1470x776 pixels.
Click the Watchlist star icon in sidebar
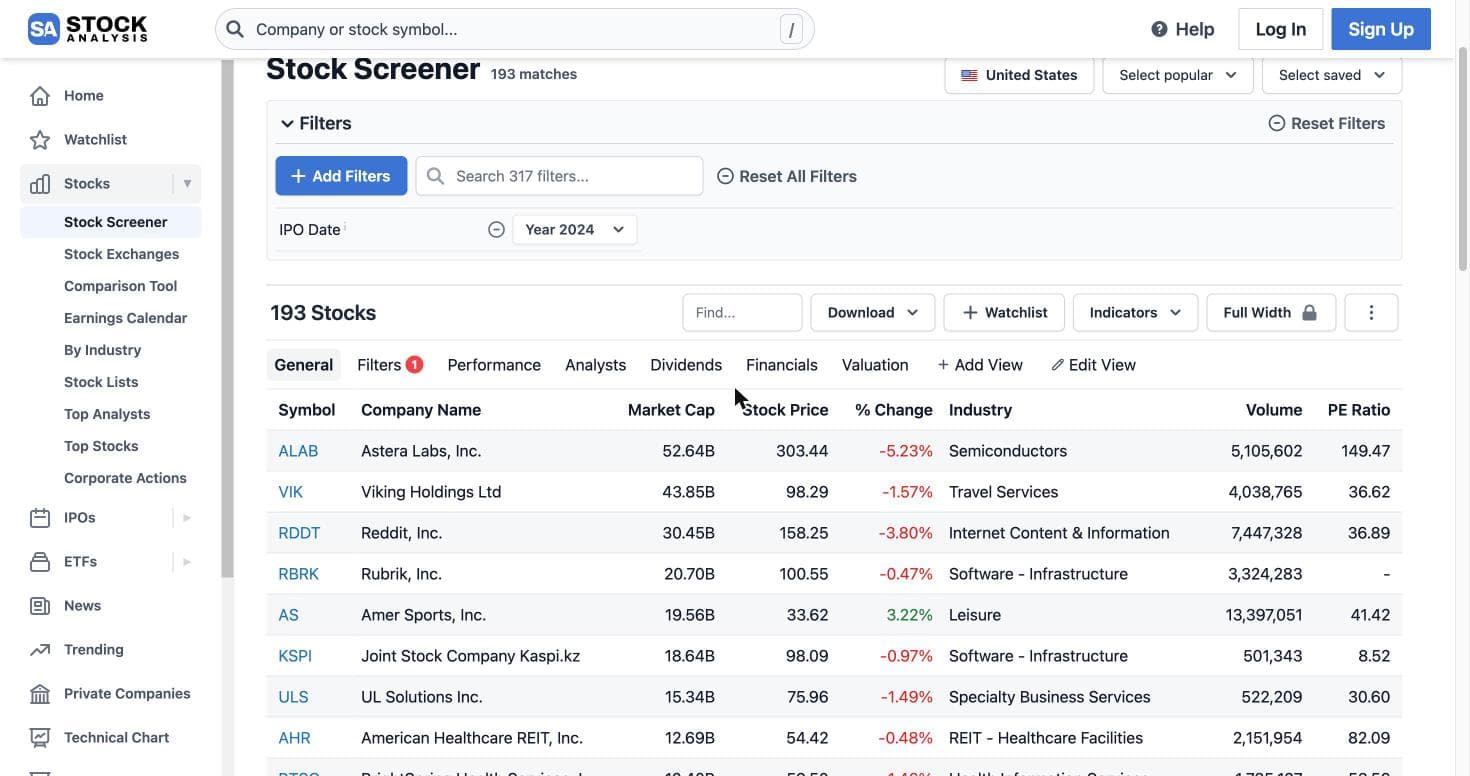coord(40,140)
